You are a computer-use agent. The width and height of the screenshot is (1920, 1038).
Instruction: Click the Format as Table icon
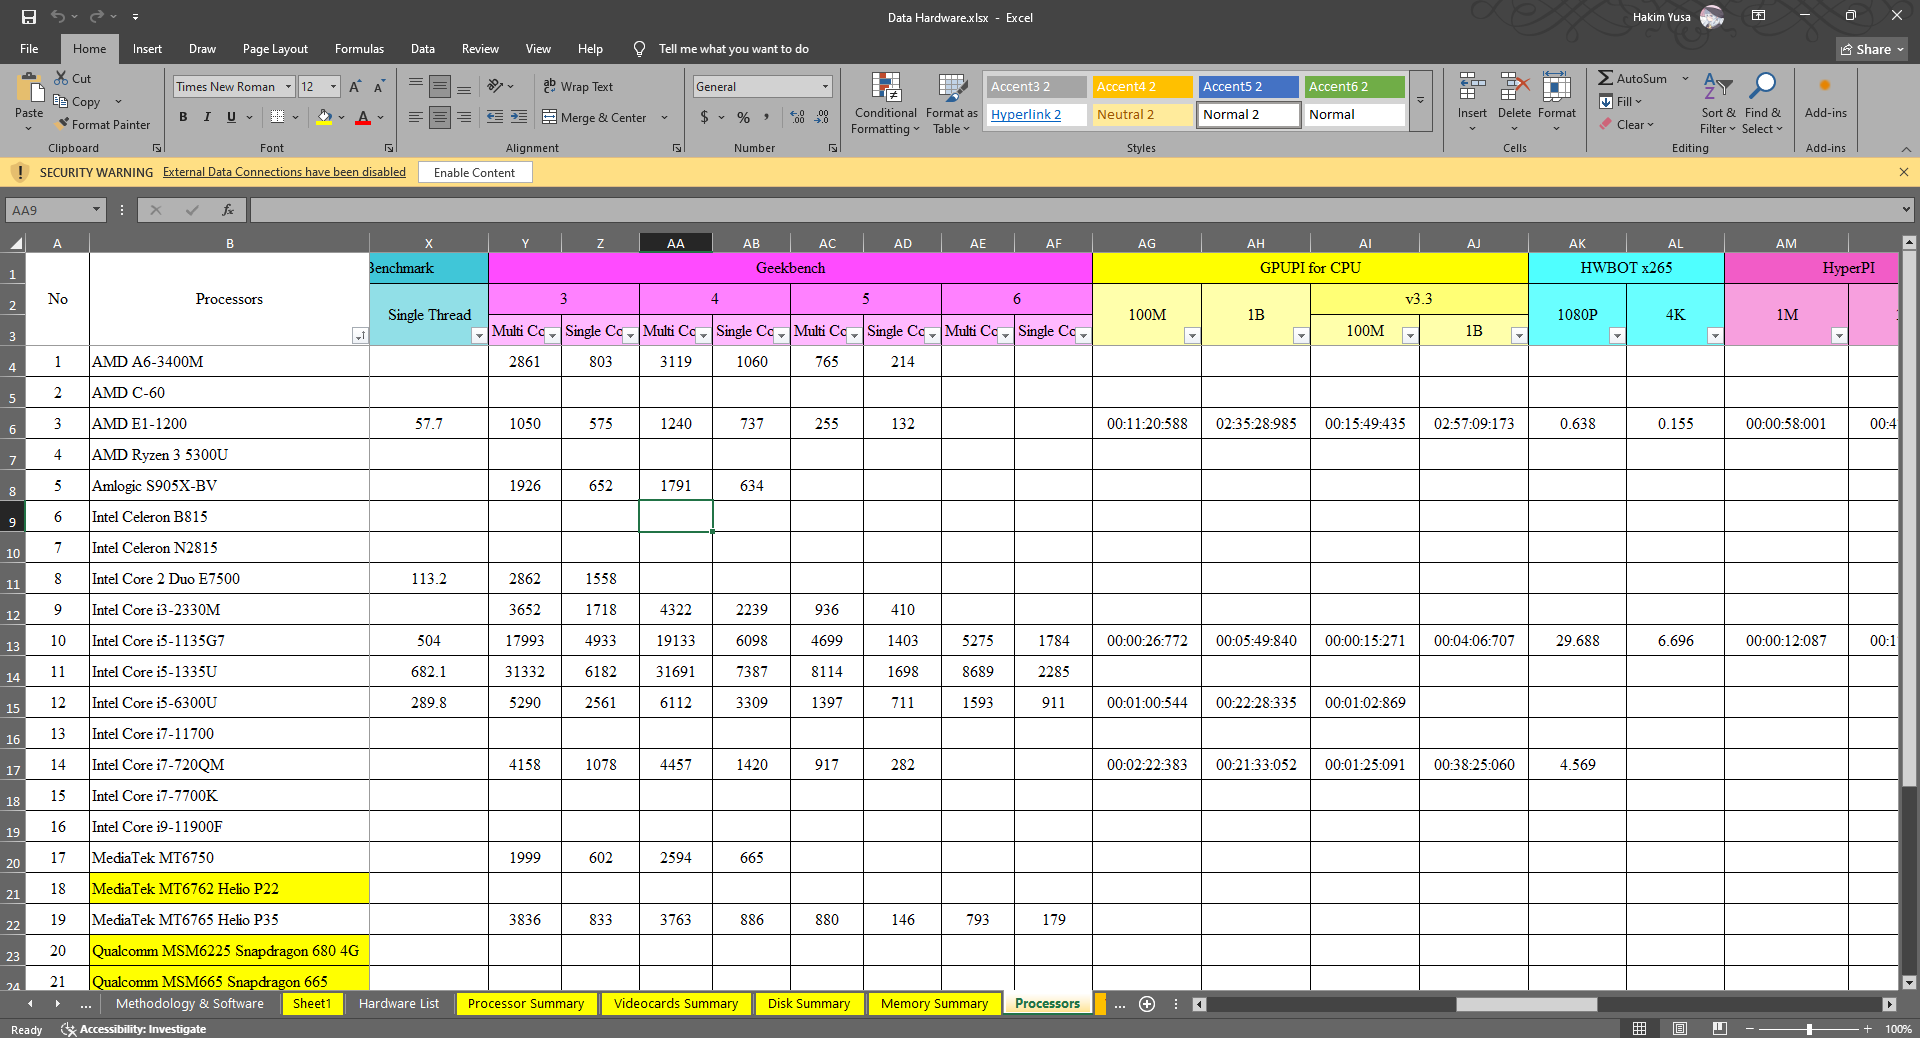click(x=951, y=103)
